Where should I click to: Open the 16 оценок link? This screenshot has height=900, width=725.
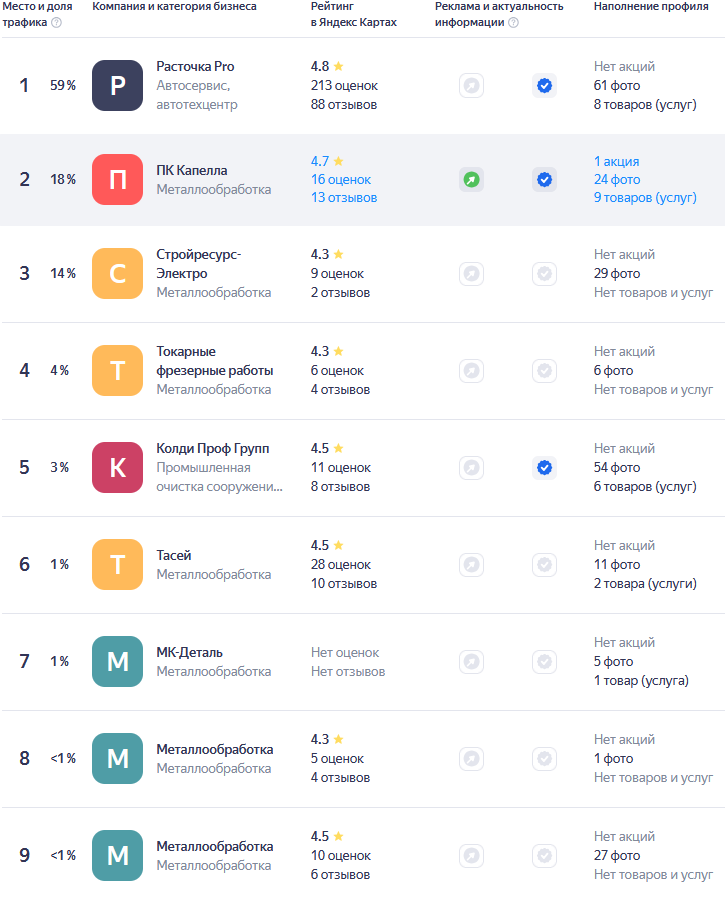341,179
